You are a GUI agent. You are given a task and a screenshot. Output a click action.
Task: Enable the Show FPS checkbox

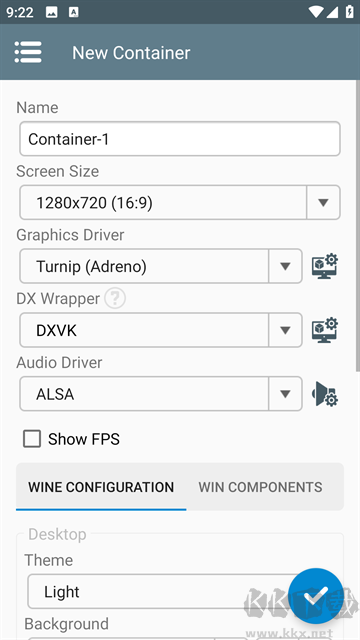32,439
